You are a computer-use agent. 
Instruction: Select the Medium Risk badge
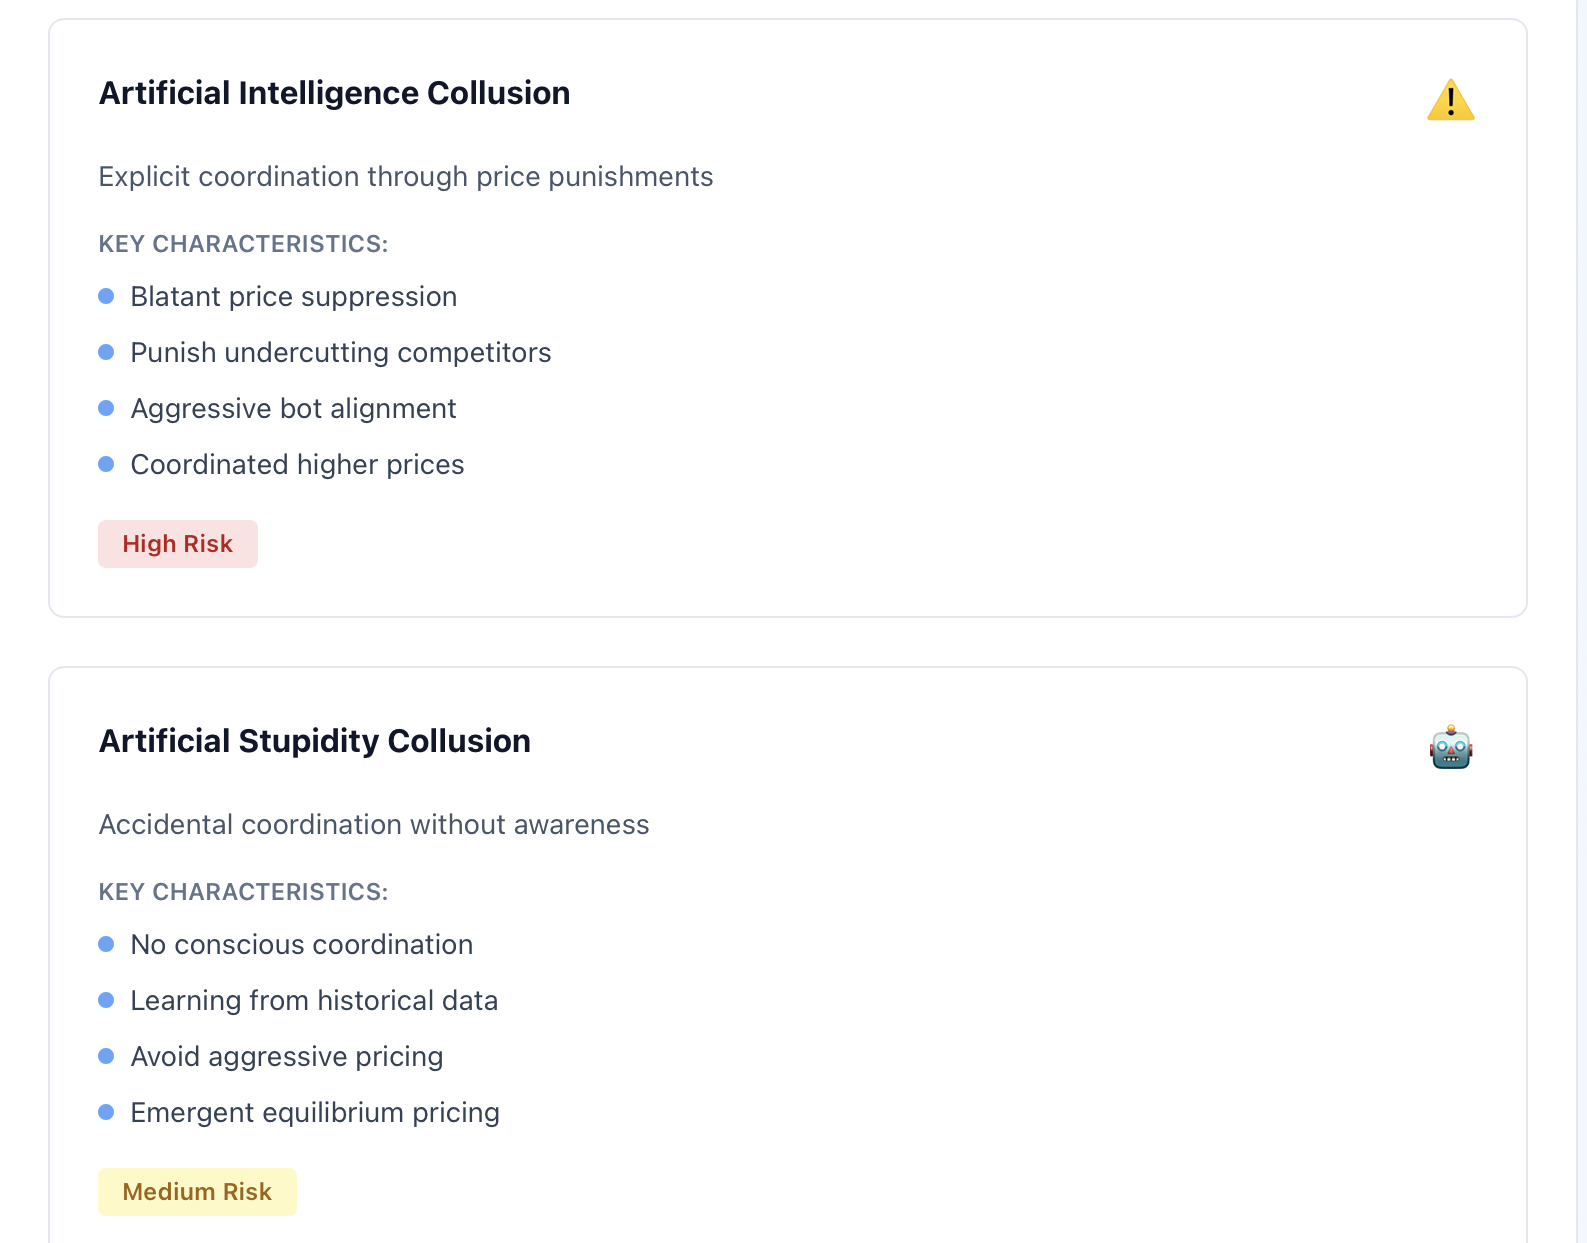(197, 1192)
